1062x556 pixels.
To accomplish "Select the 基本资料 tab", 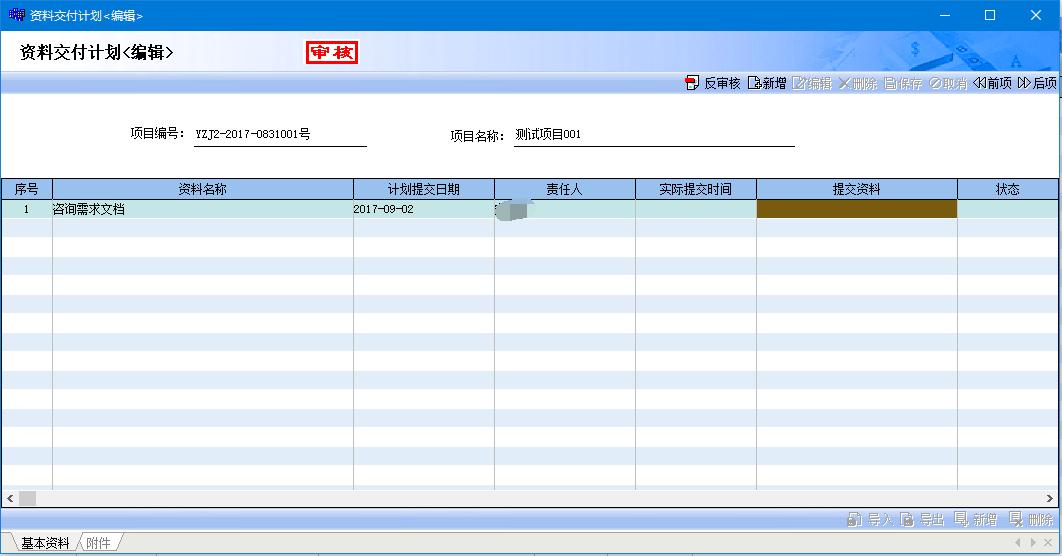I will [x=45, y=543].
